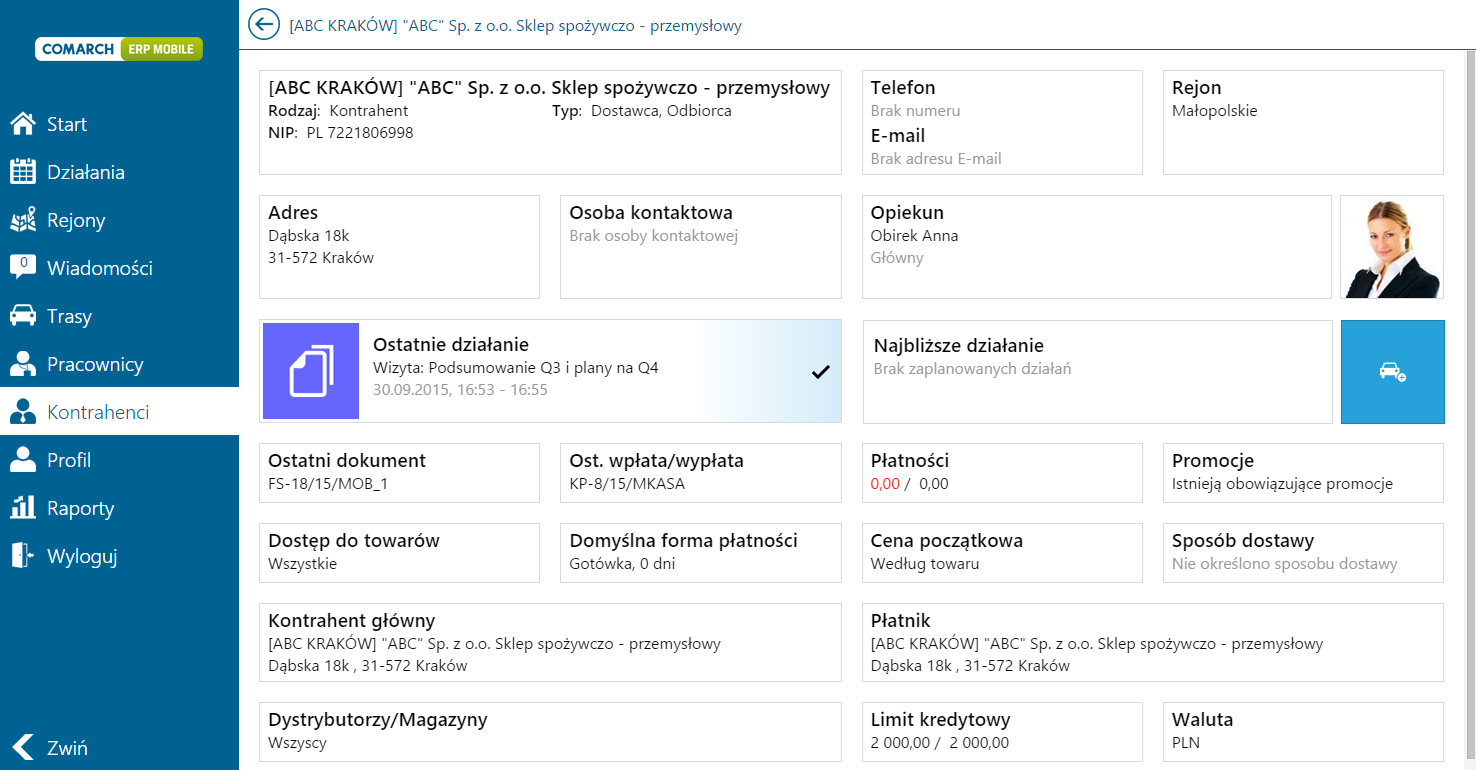Open the Płatności tile
Screen dimensions: 1476x770
pos(1002,472)
